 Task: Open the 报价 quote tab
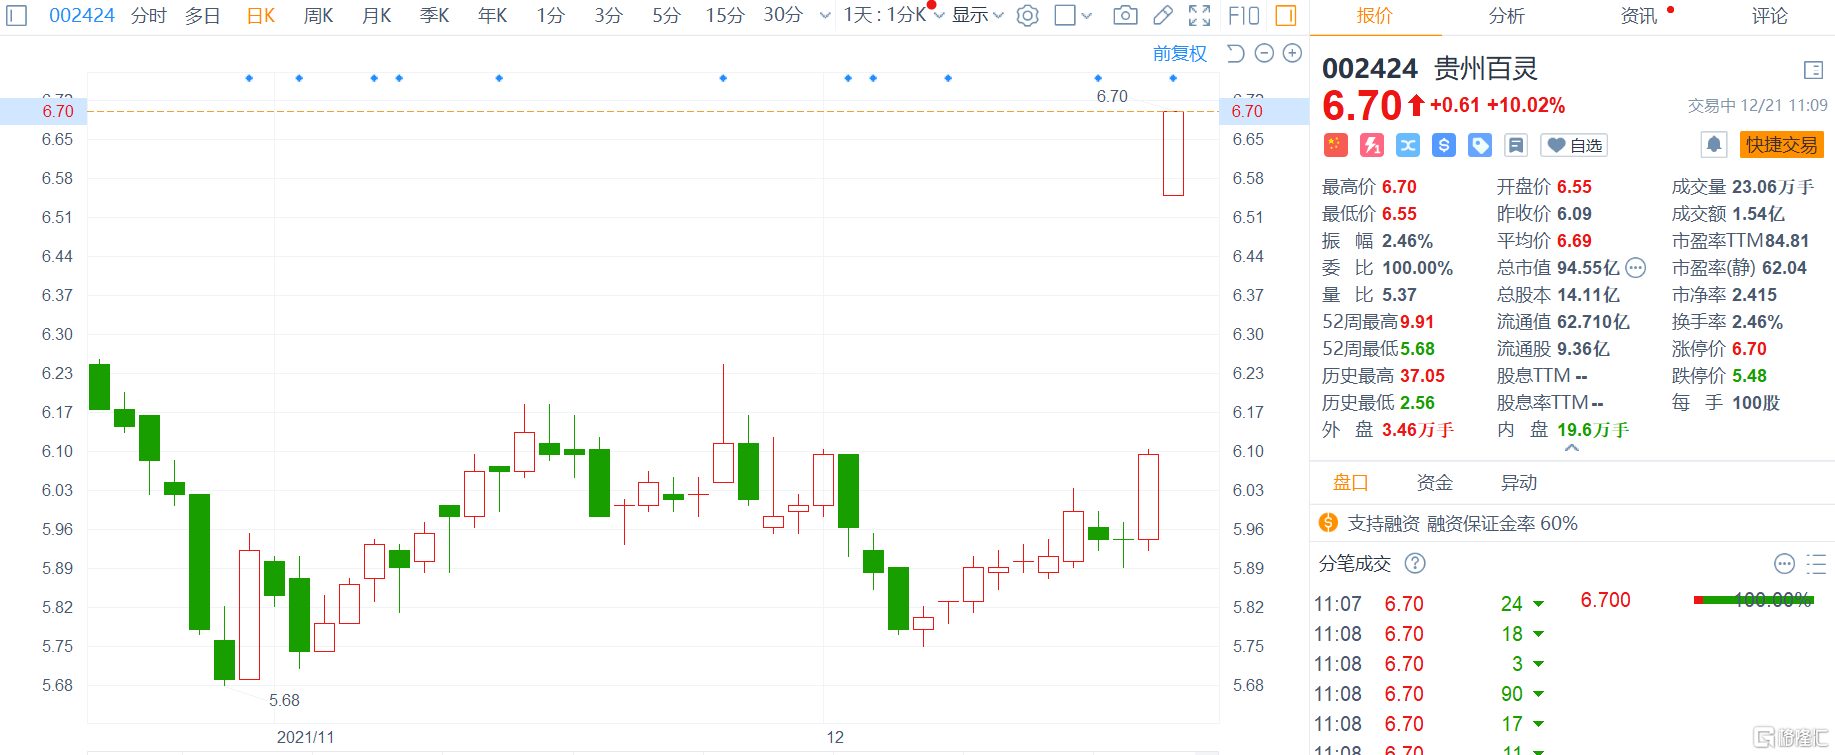[1375, 16]
